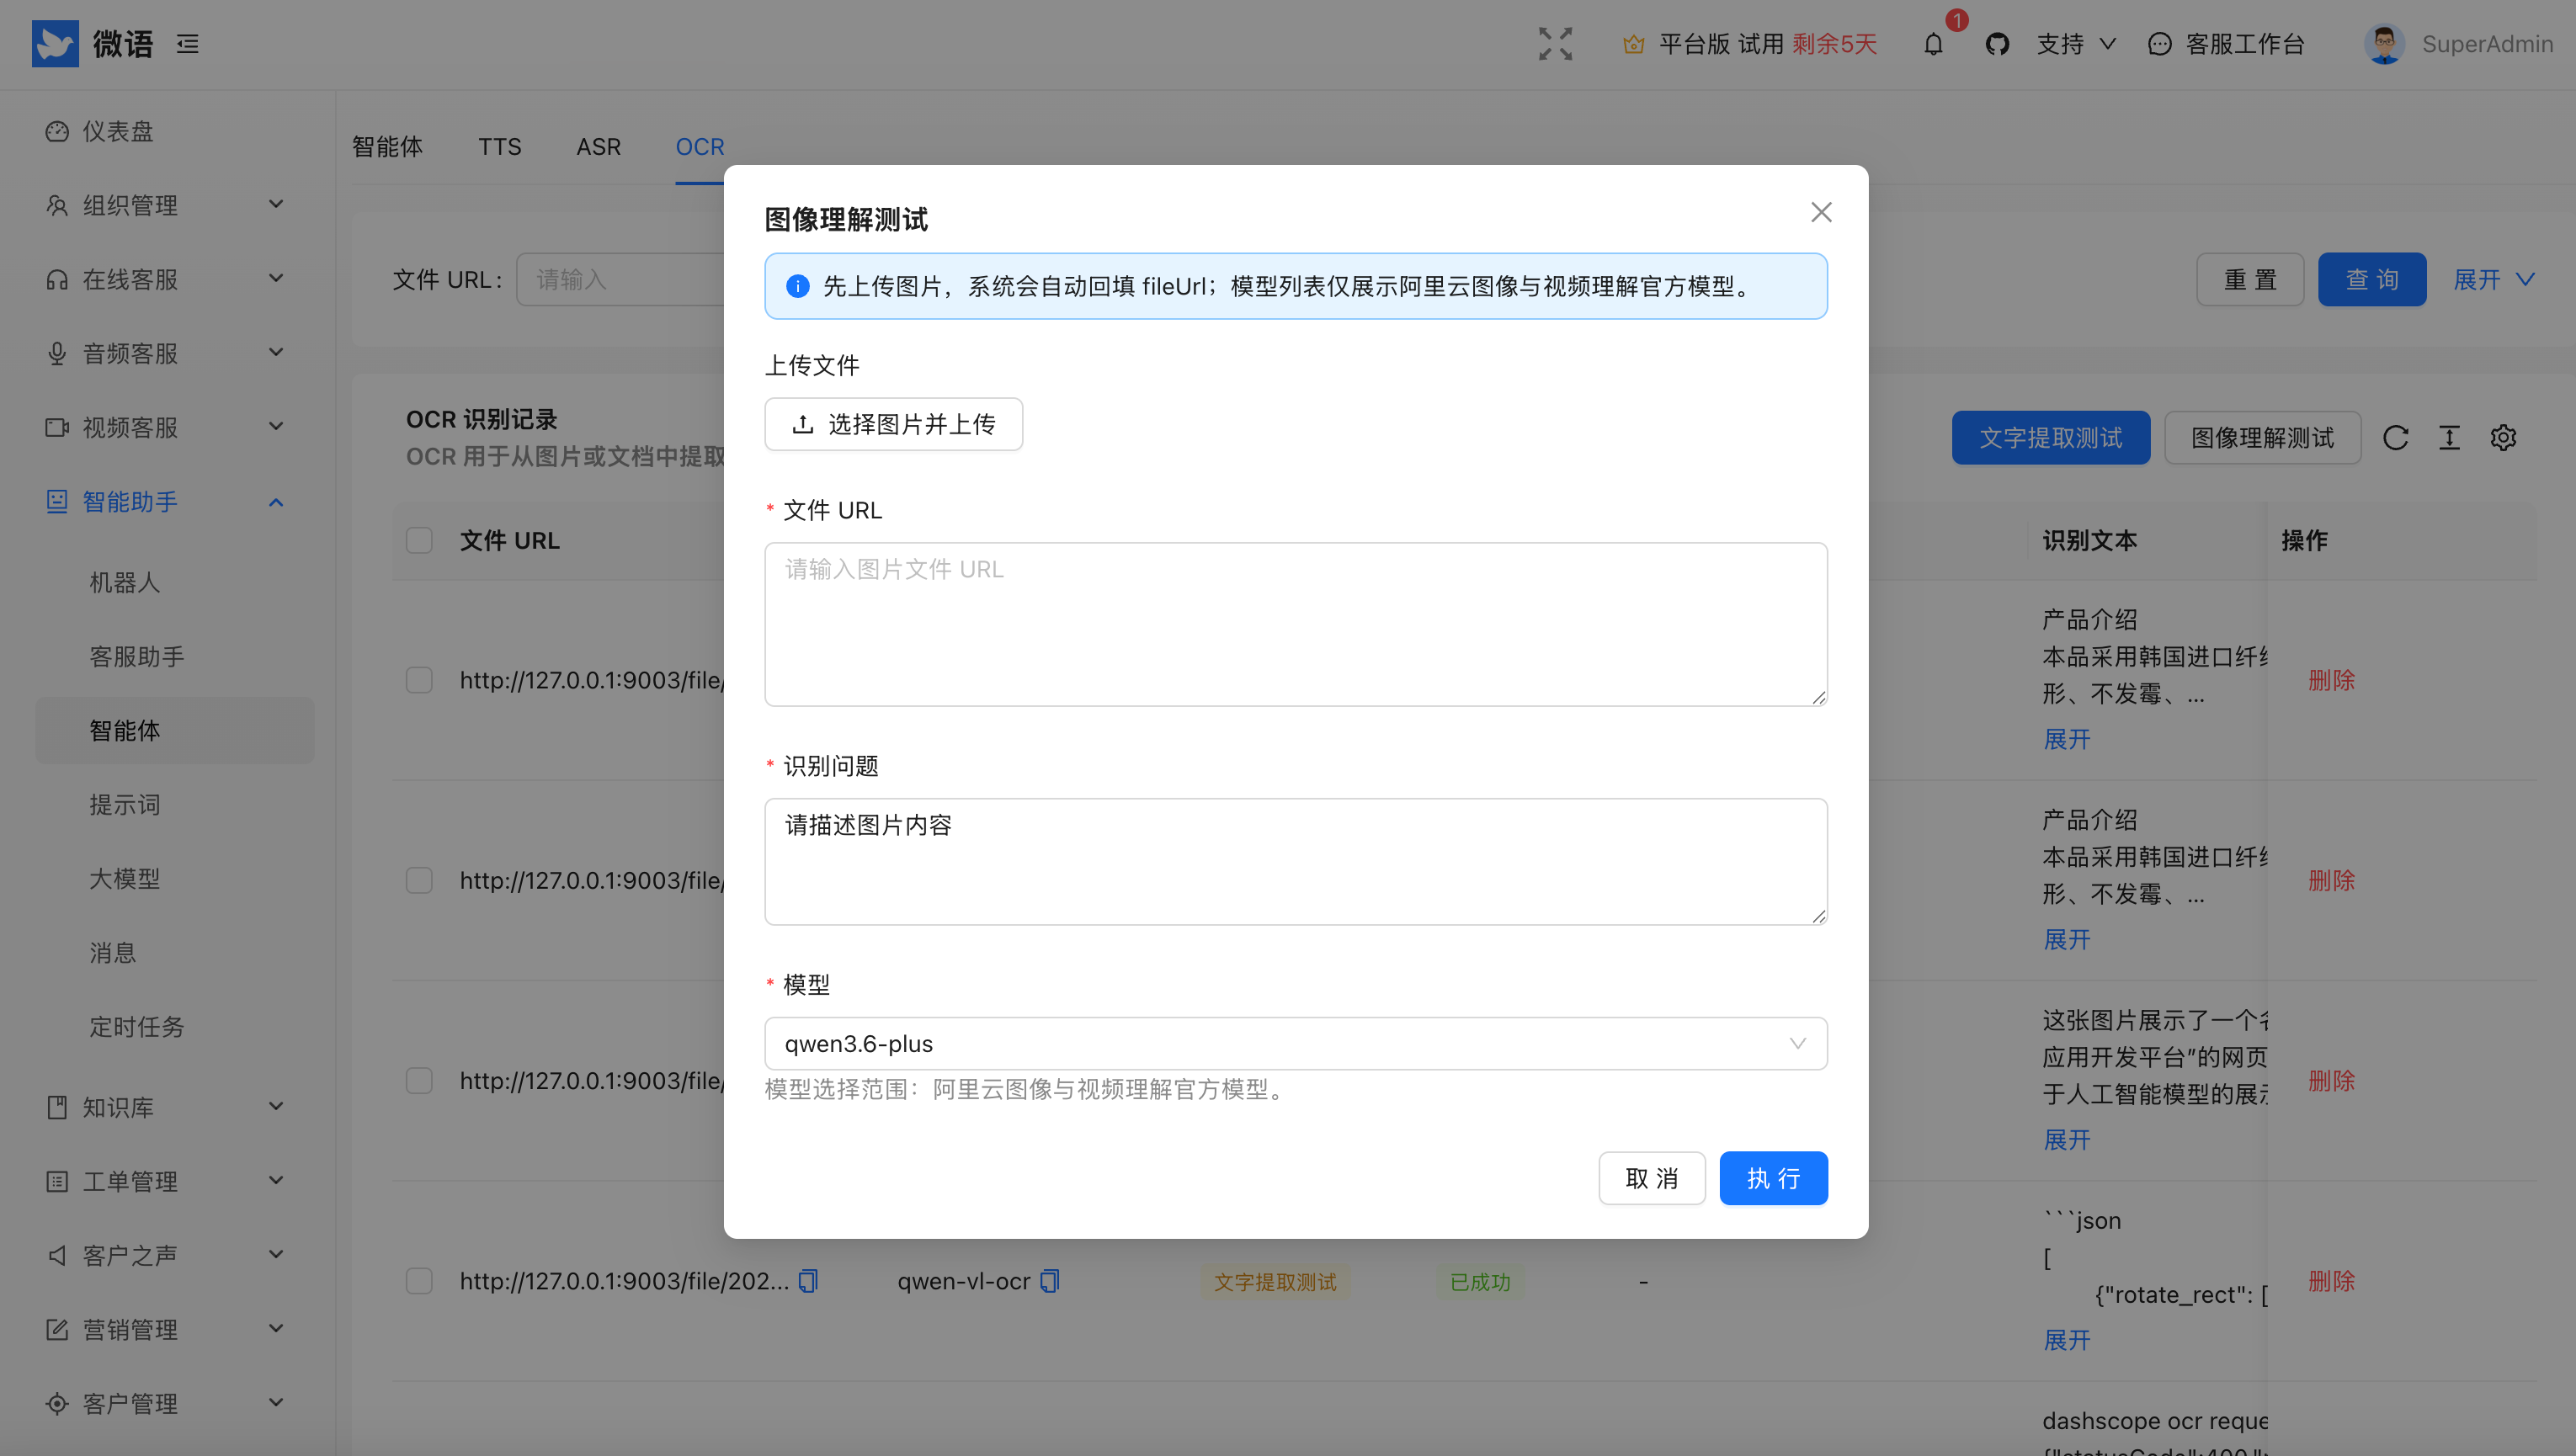Open notifications bell icon
The height and width of the screenshot is (1456, 2576).
coord(1933,44)
